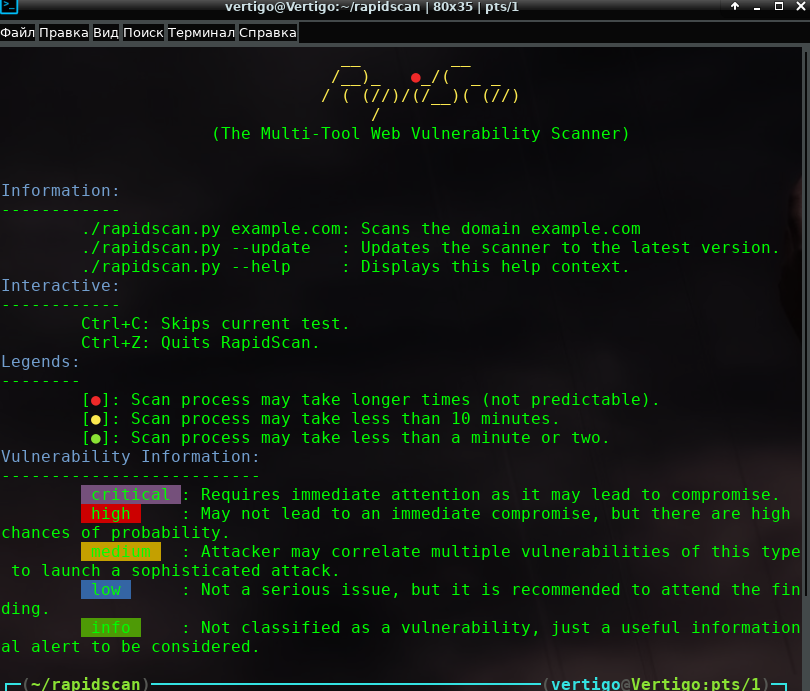
Task: Close the terminal window
Action: (801, 6)
